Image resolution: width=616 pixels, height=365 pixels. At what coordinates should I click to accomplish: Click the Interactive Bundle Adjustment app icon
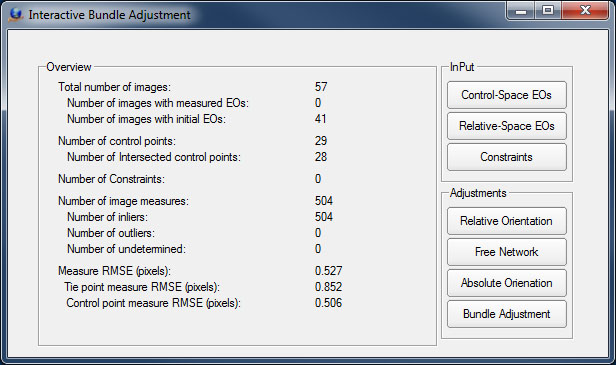click(x=15, y=15)
